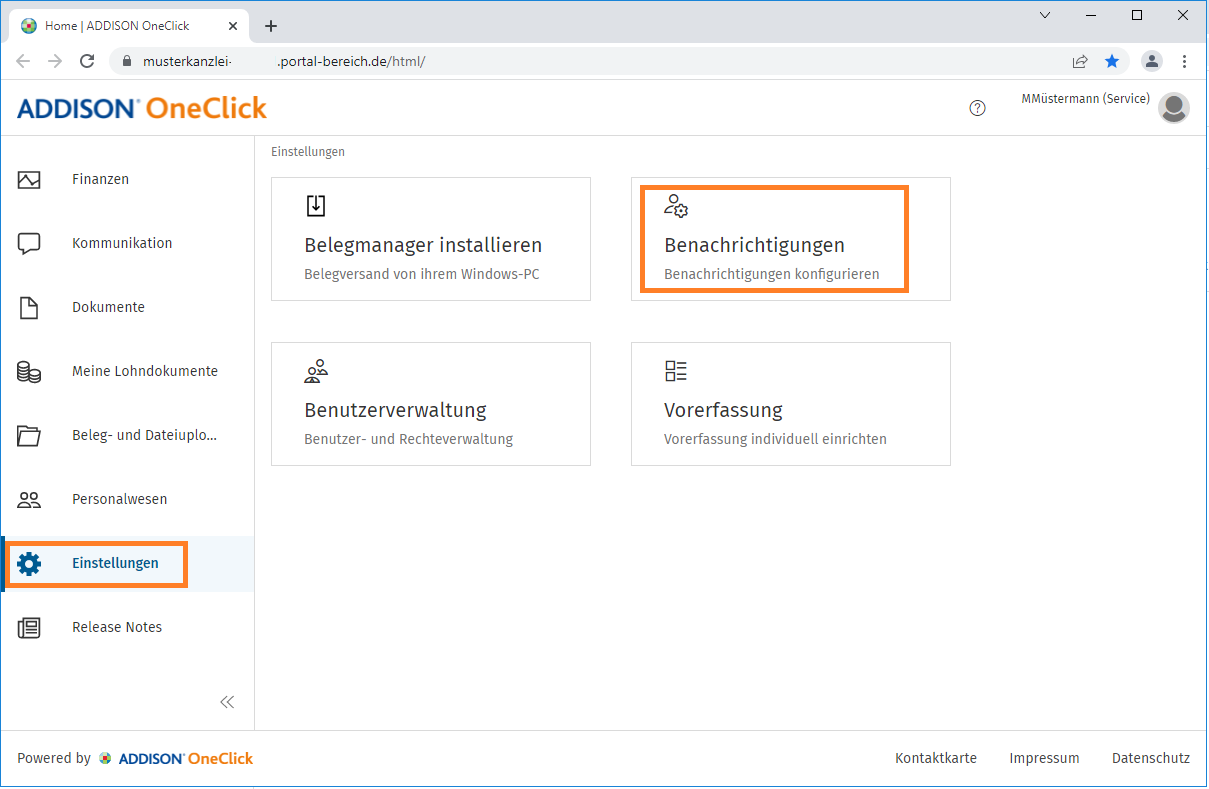The image size is (1209, 789).
Task: Go to Kommunikation in the sidebar
Action: (x=122, y=244)
